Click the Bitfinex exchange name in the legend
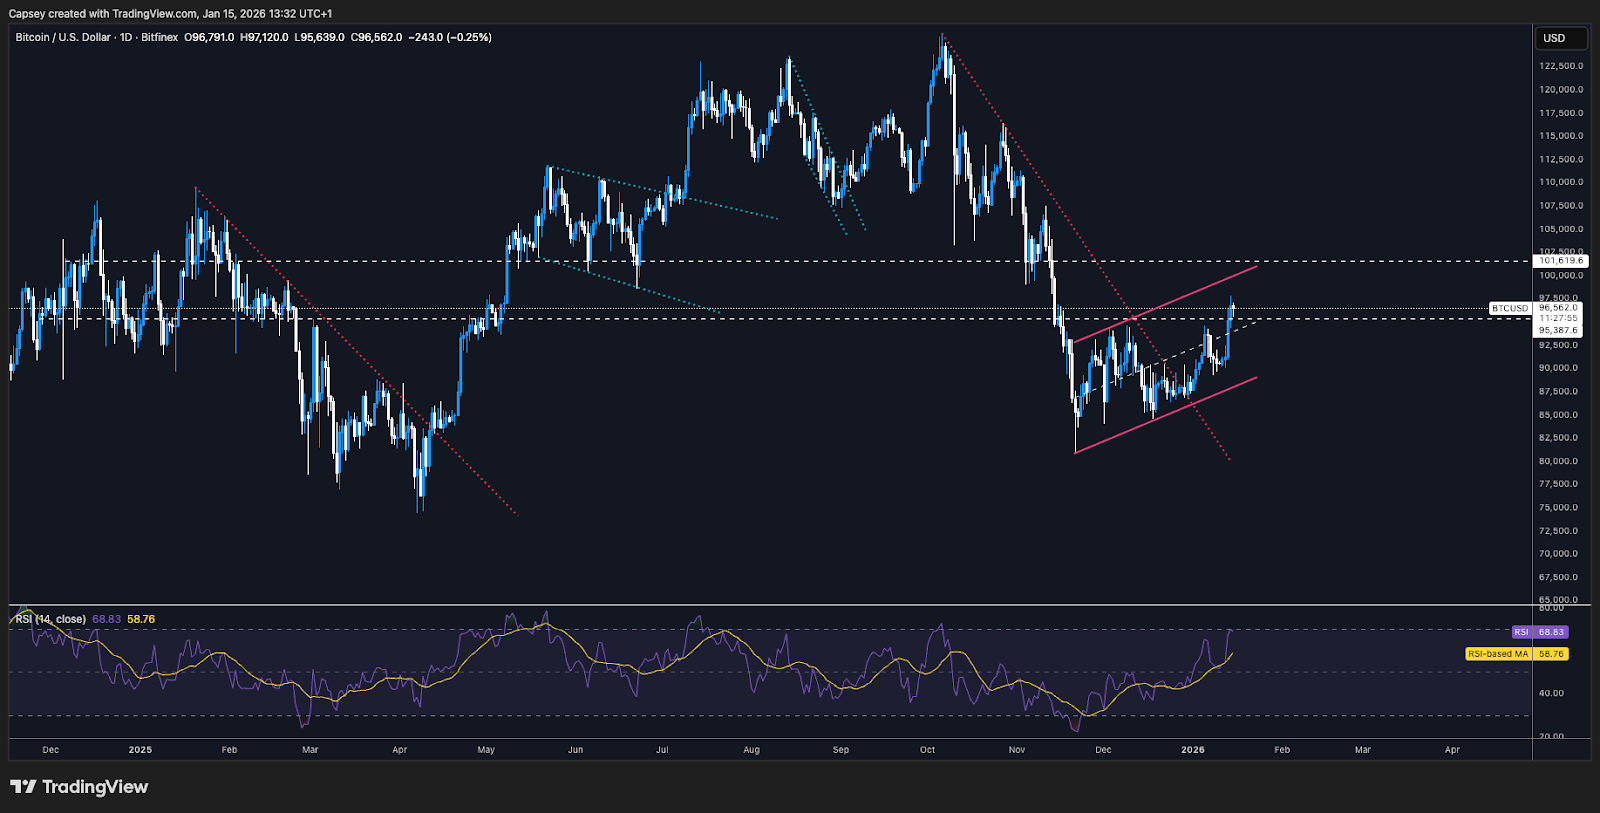The image size is (1600, 813). (x=160, y=37)
